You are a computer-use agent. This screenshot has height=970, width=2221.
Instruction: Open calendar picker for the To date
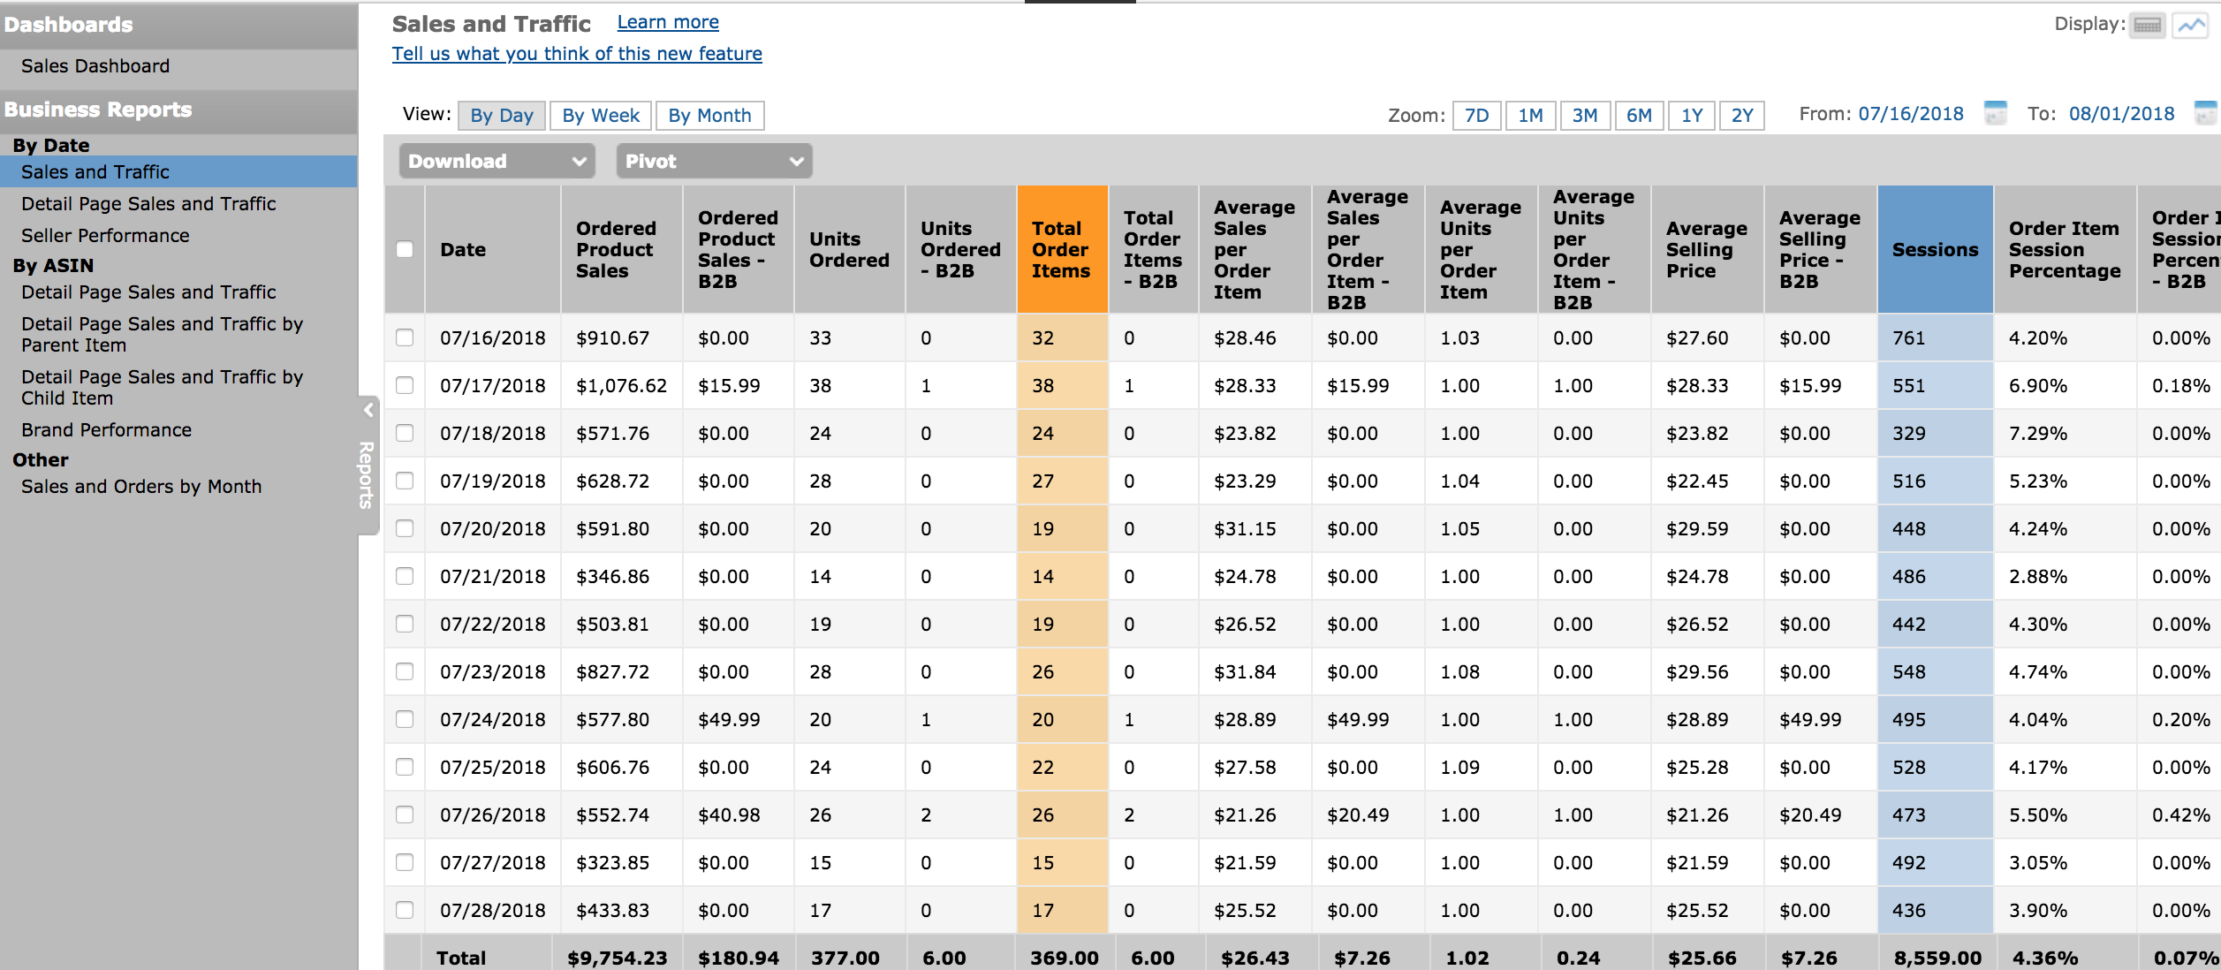point(2207,113)
